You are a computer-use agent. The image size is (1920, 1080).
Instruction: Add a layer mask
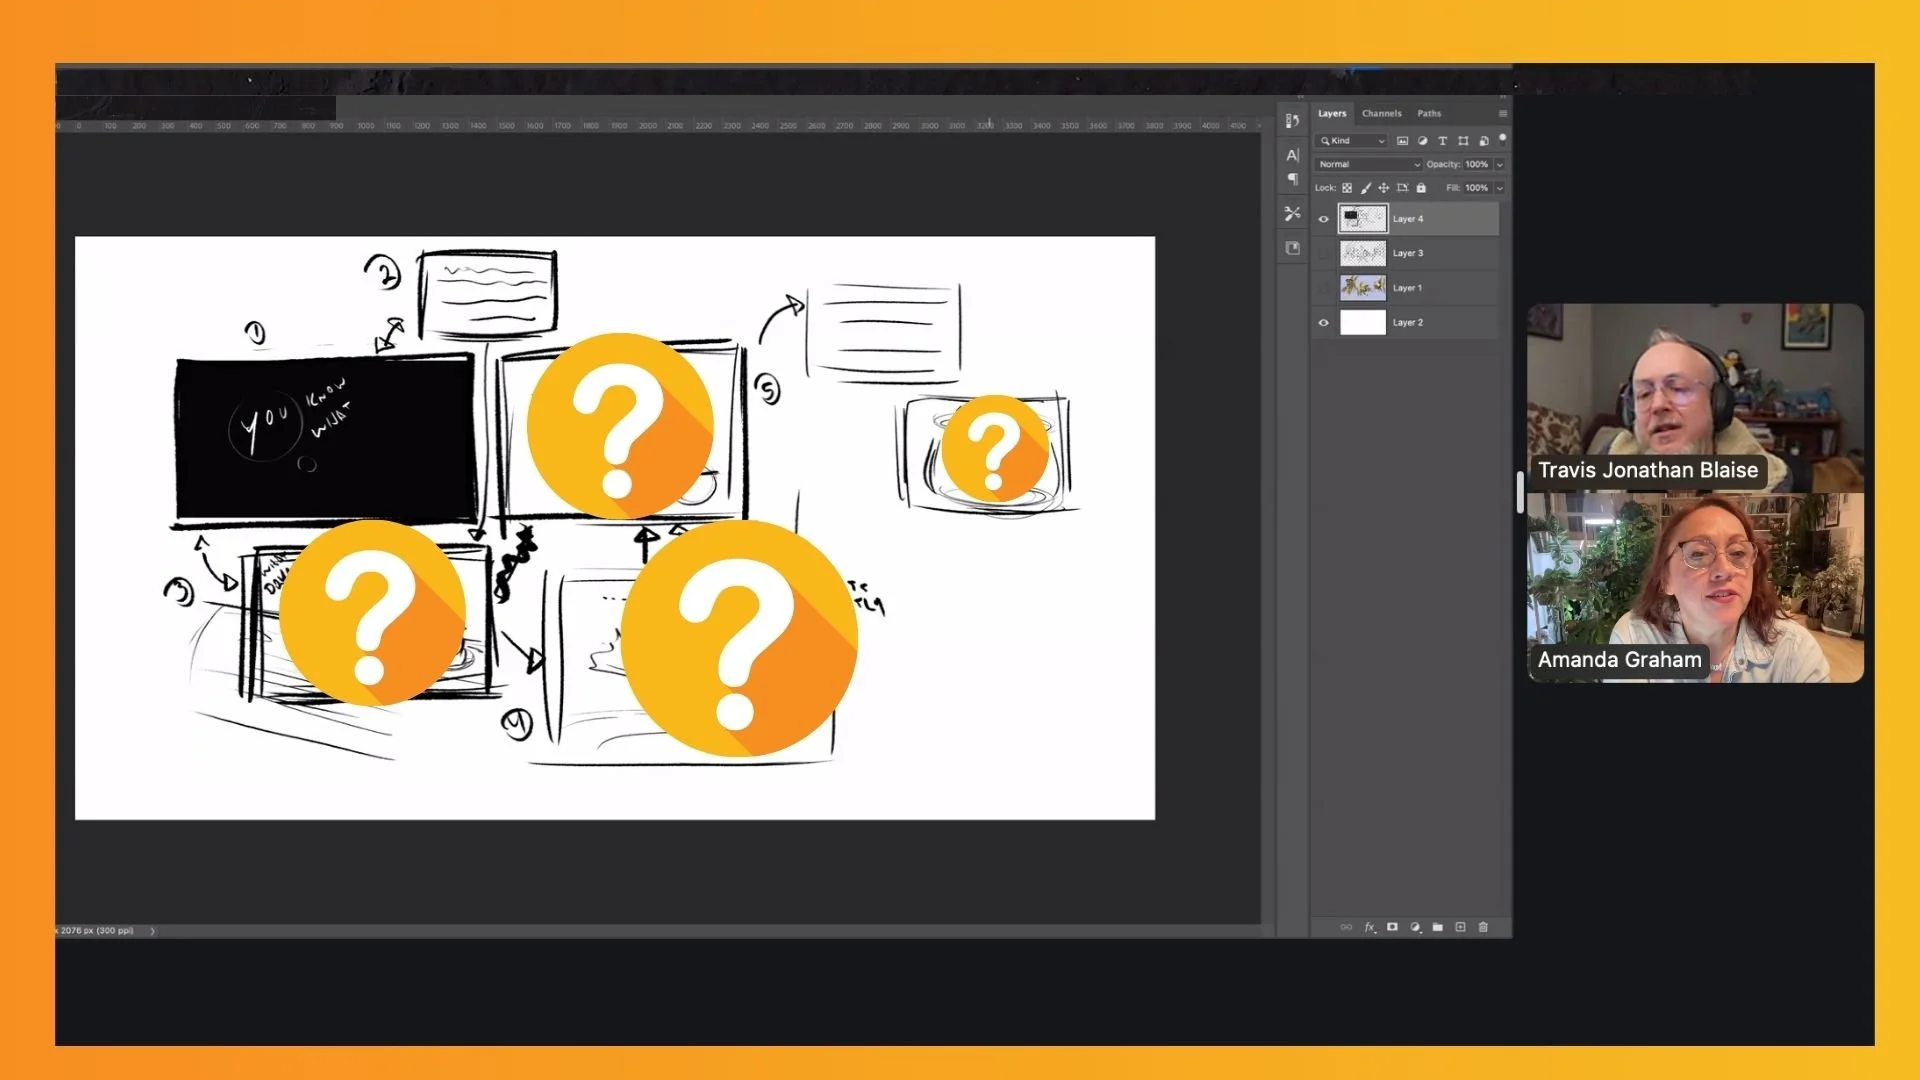pos(1392,928)
